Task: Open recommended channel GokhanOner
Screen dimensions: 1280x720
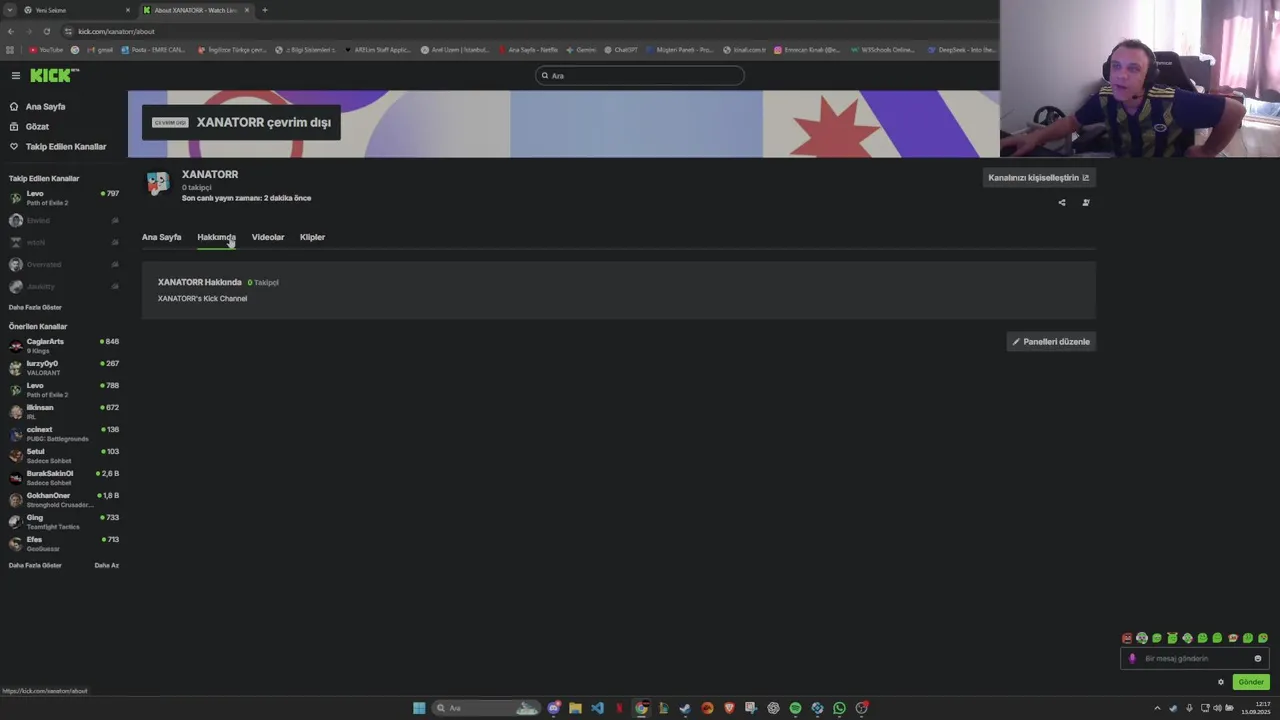Action: coord(63,500)
